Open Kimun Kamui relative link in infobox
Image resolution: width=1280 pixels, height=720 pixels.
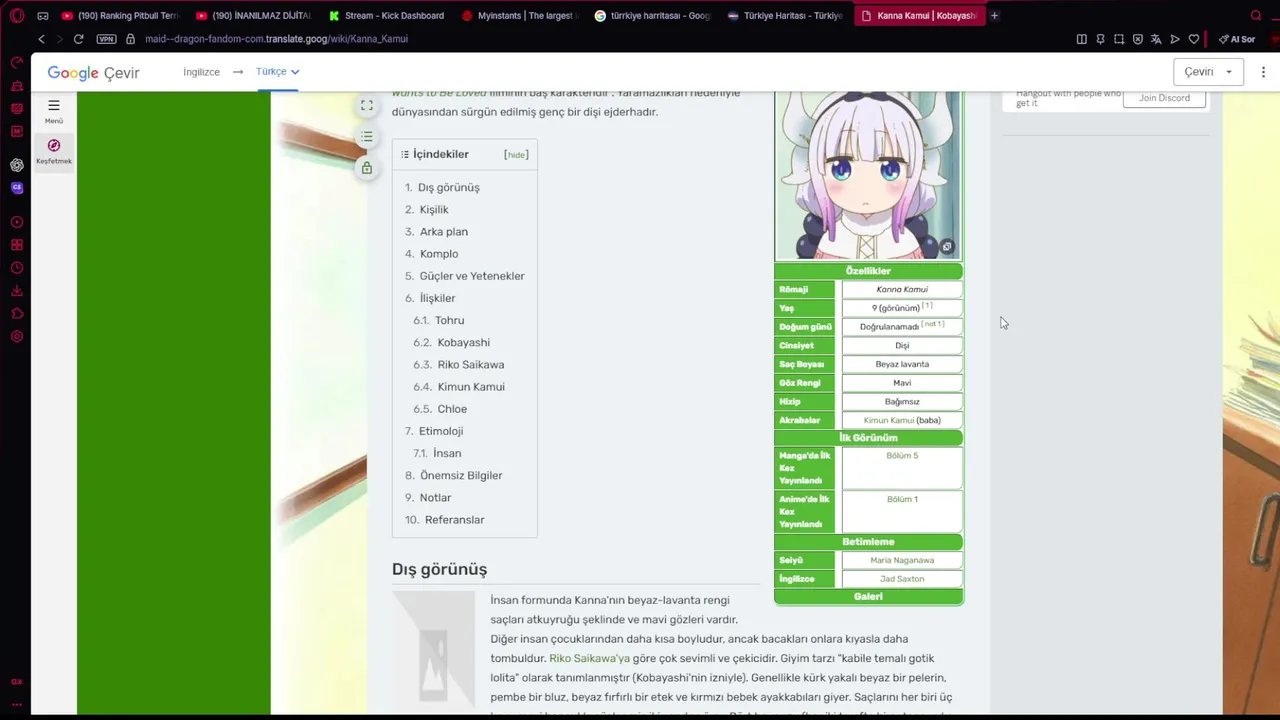tap(889, 421)
